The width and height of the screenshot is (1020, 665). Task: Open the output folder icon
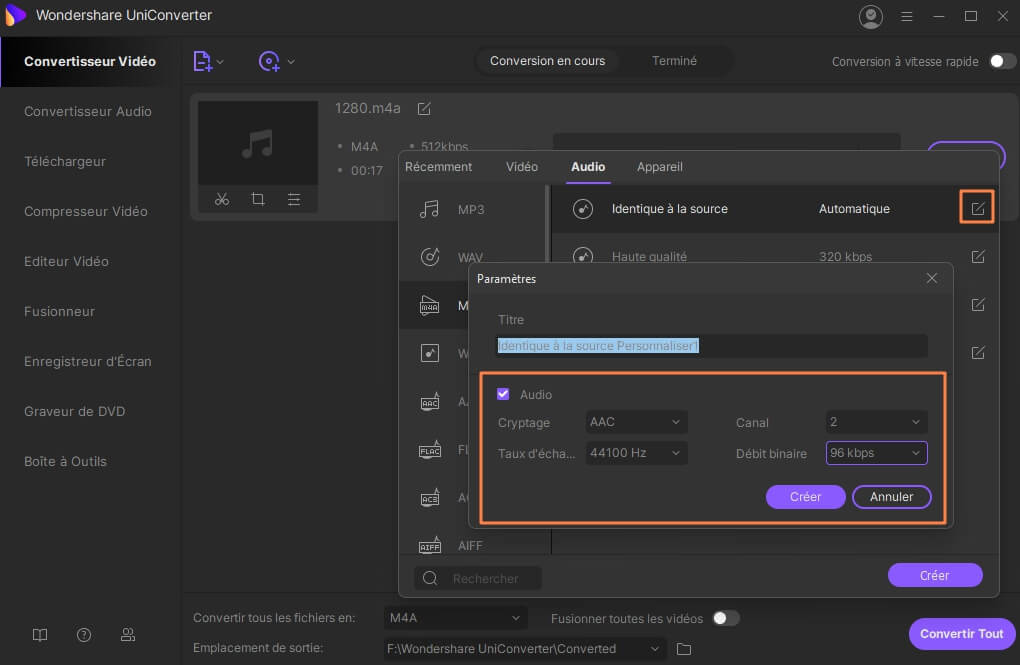[684, 649]
